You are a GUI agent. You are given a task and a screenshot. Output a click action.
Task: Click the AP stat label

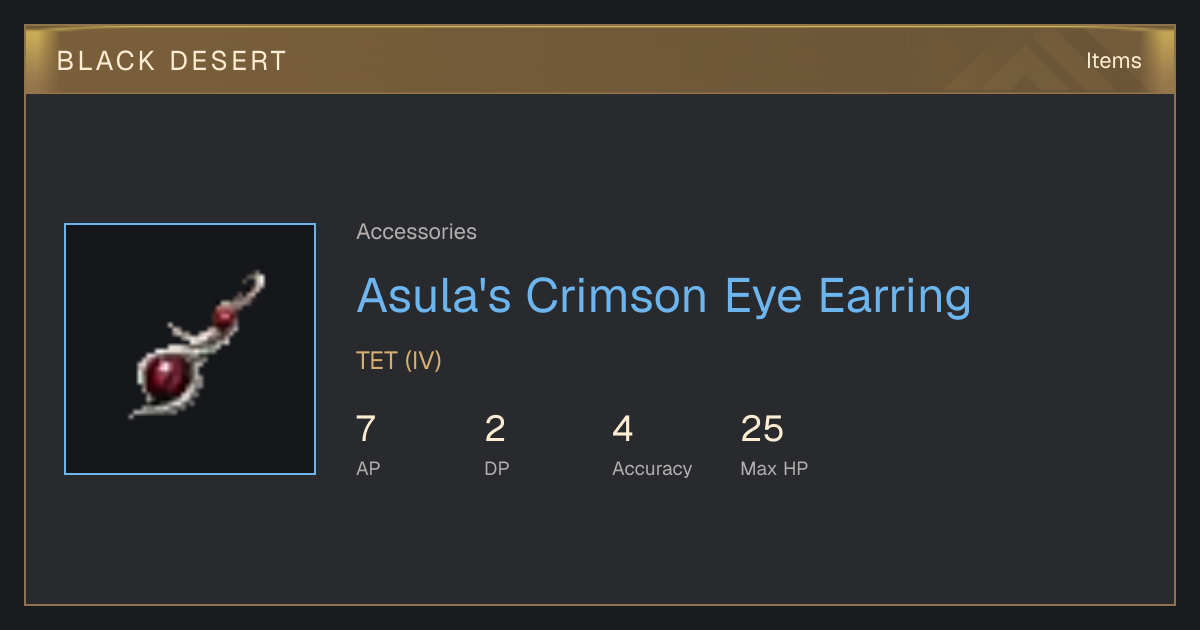coord(368,468)
